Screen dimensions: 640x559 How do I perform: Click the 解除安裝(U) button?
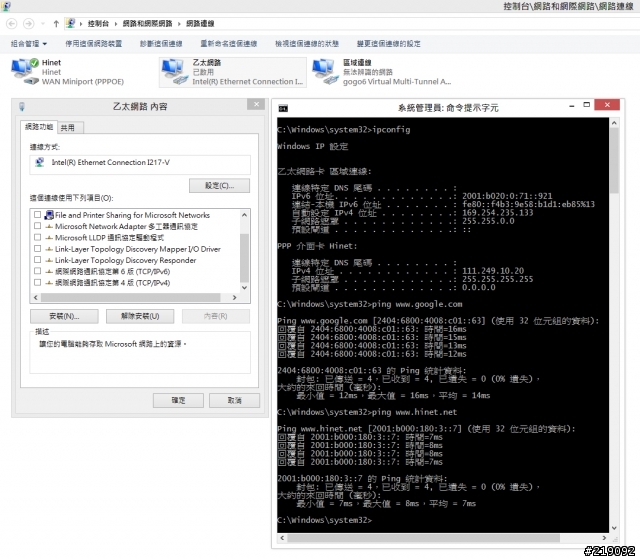tap(140, 316)
